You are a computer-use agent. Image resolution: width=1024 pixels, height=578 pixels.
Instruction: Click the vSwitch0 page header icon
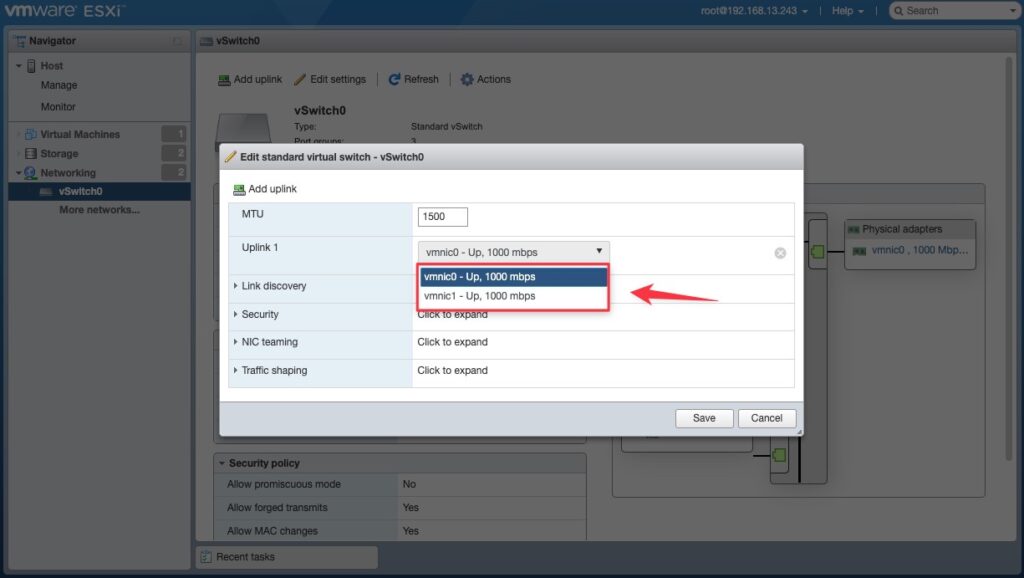[x=206, y=41]
